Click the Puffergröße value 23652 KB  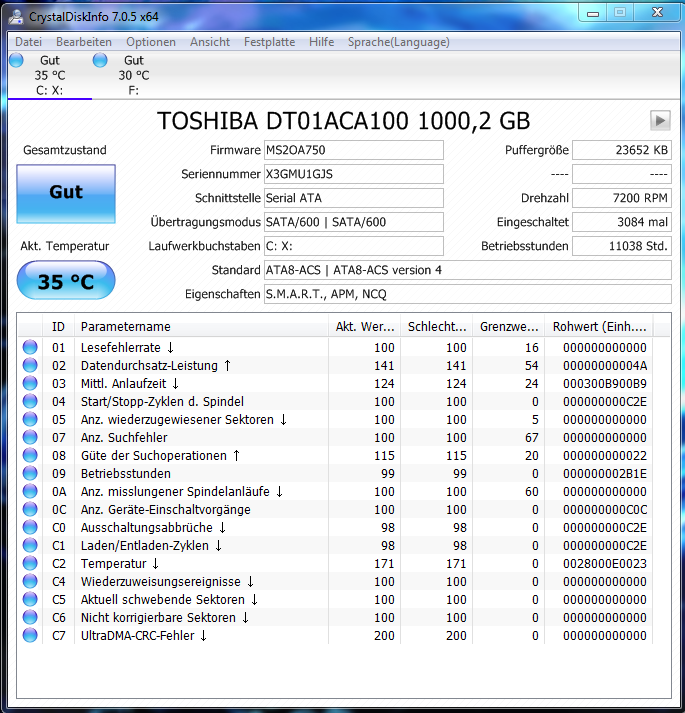point(622,150)
